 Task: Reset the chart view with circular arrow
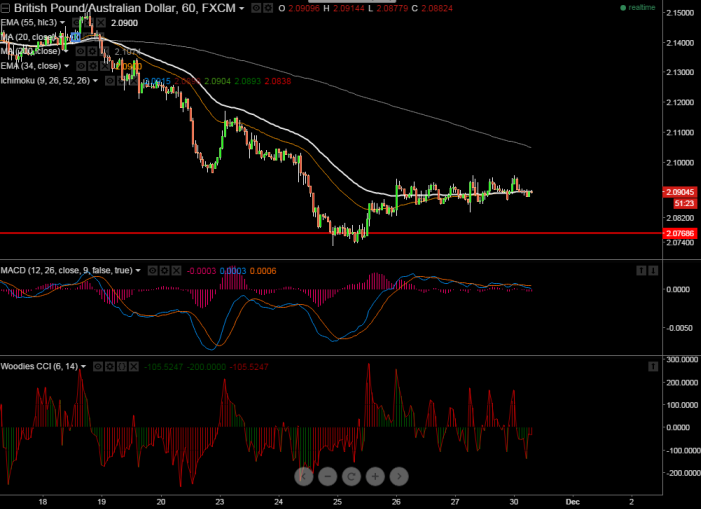tap(351, 476)
